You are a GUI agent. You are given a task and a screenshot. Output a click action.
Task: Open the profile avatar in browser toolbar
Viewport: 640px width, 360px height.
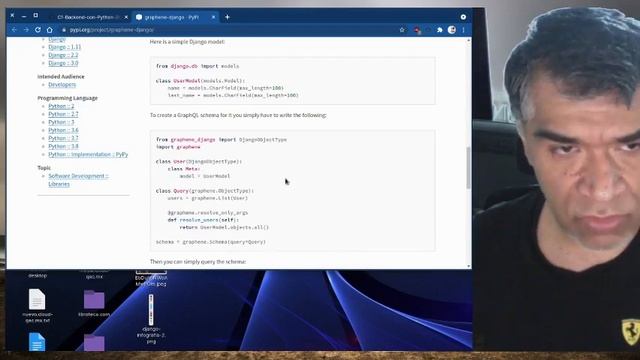click(452, 29)
